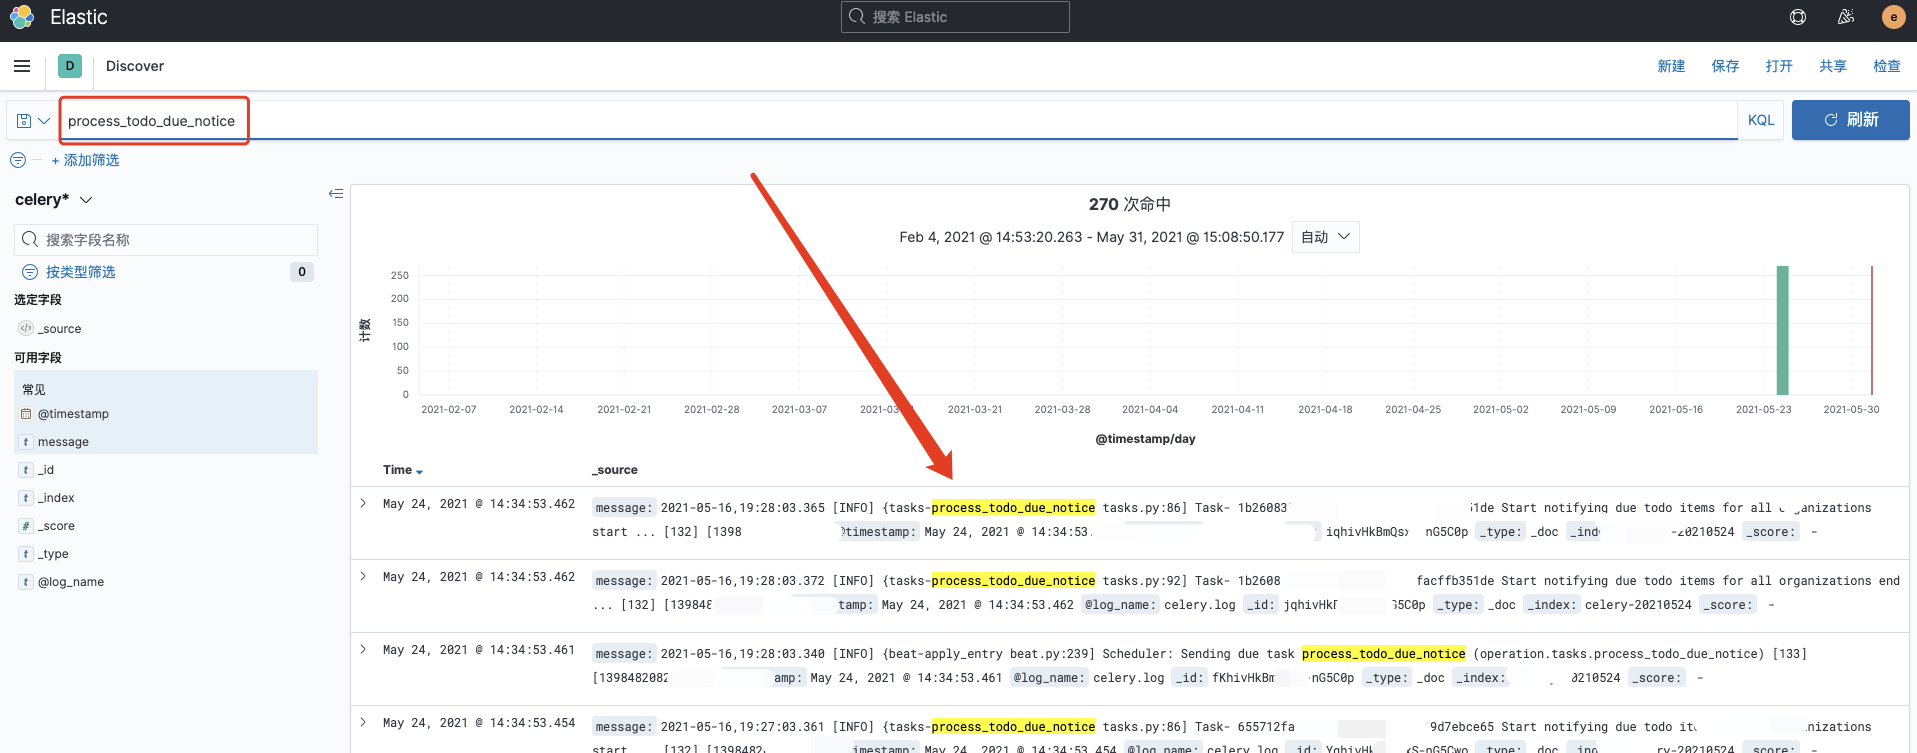The height and width of the screenshot is (753, 1917).
Task: Click the user avatar icon
Action: point(1893,17)
